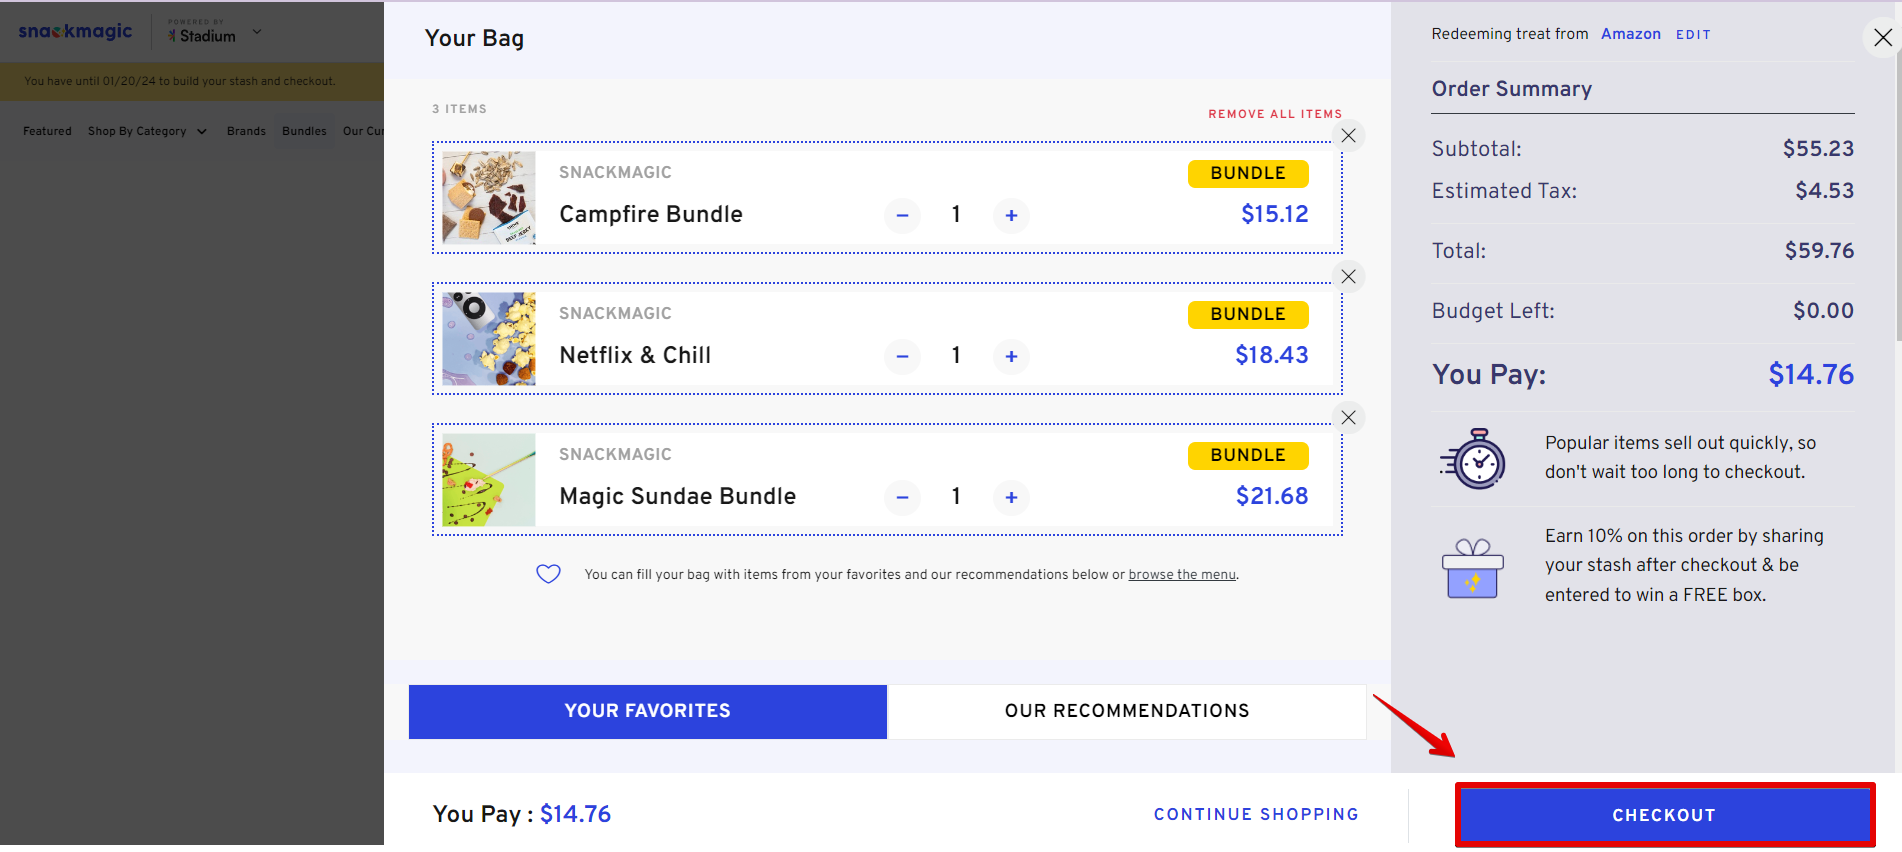Remove Campfire Bundle with its X icon
Screen dimensions: 1902x852
(1349, 136)
